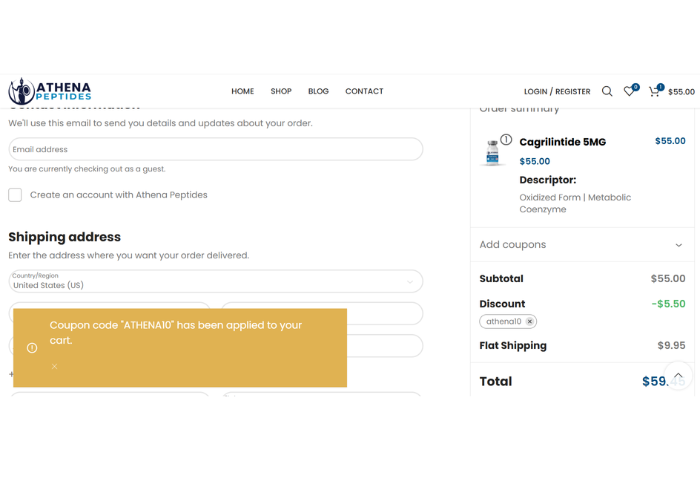Screen dimensions: 700x500
Task: Click the quantity badge on product image
Action: [x=506, y=140]
